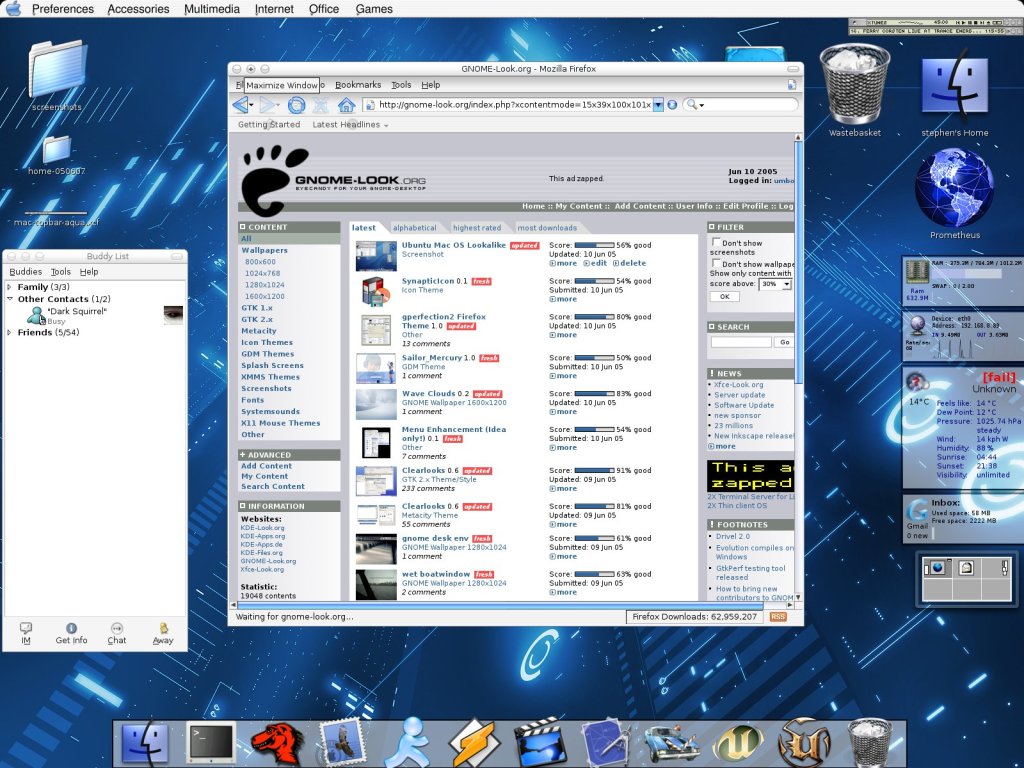The image size is (1024, 768).
Task: Switch to the most downloads tab
Action: [547, 228]
